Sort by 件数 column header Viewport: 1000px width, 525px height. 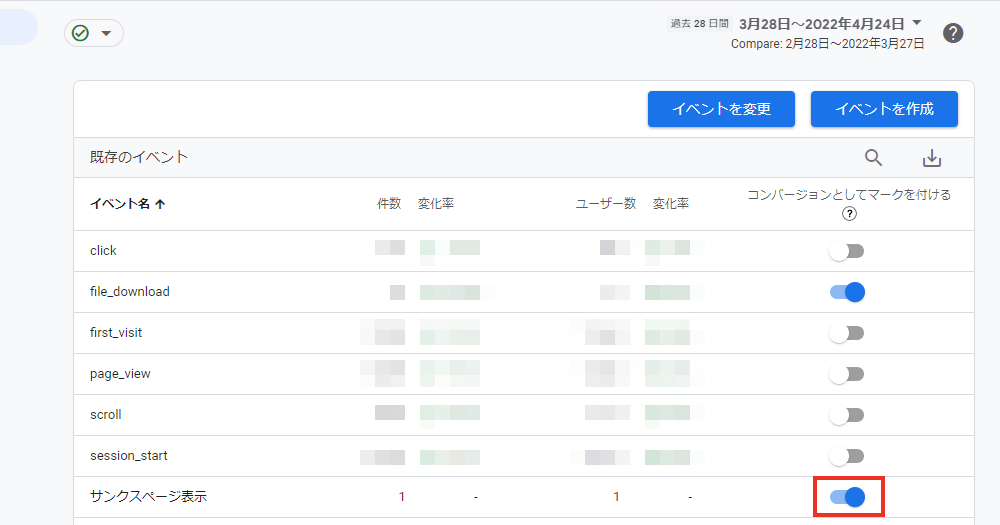[x=388, y=204]
